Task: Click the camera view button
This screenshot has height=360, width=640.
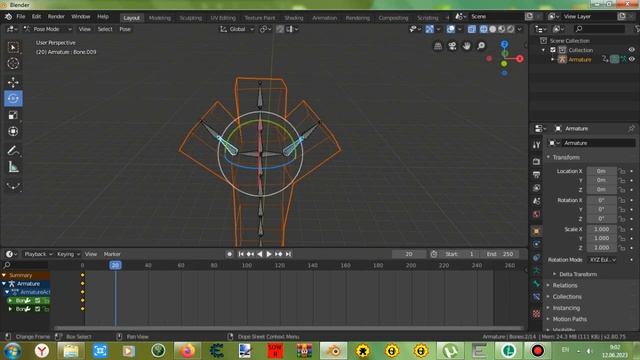Action: (x=452, y=46)
